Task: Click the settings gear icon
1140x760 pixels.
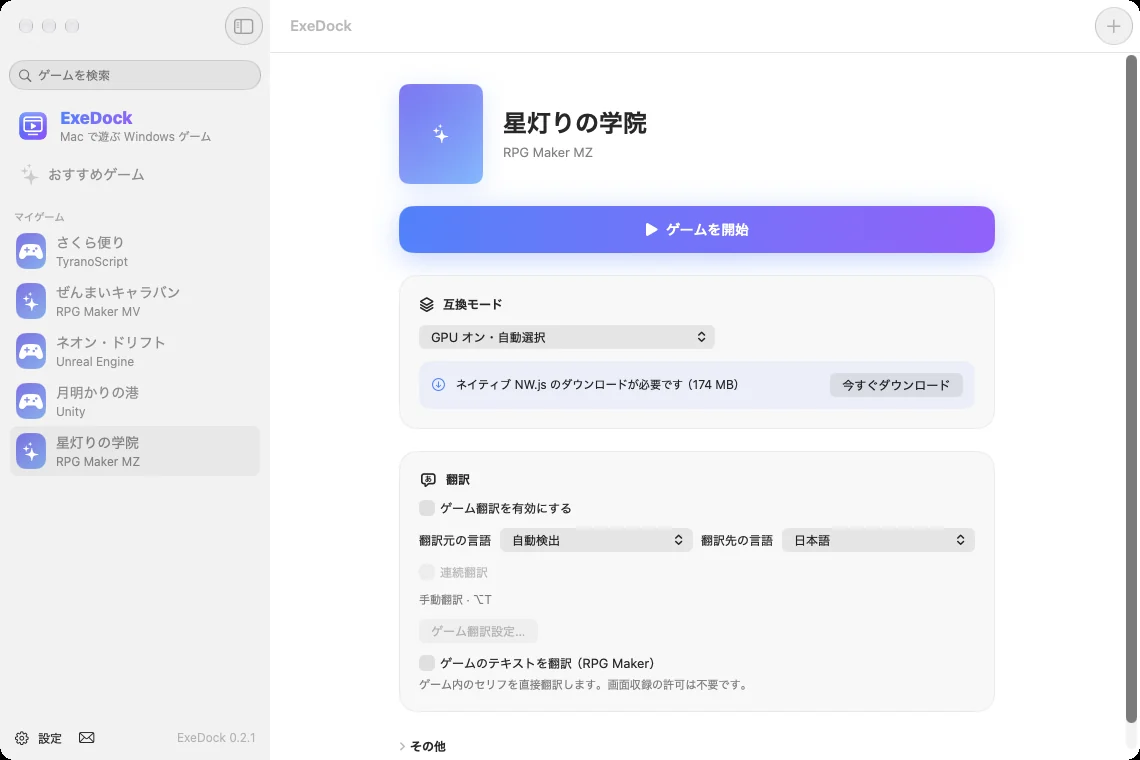Action: pos(22,738)
